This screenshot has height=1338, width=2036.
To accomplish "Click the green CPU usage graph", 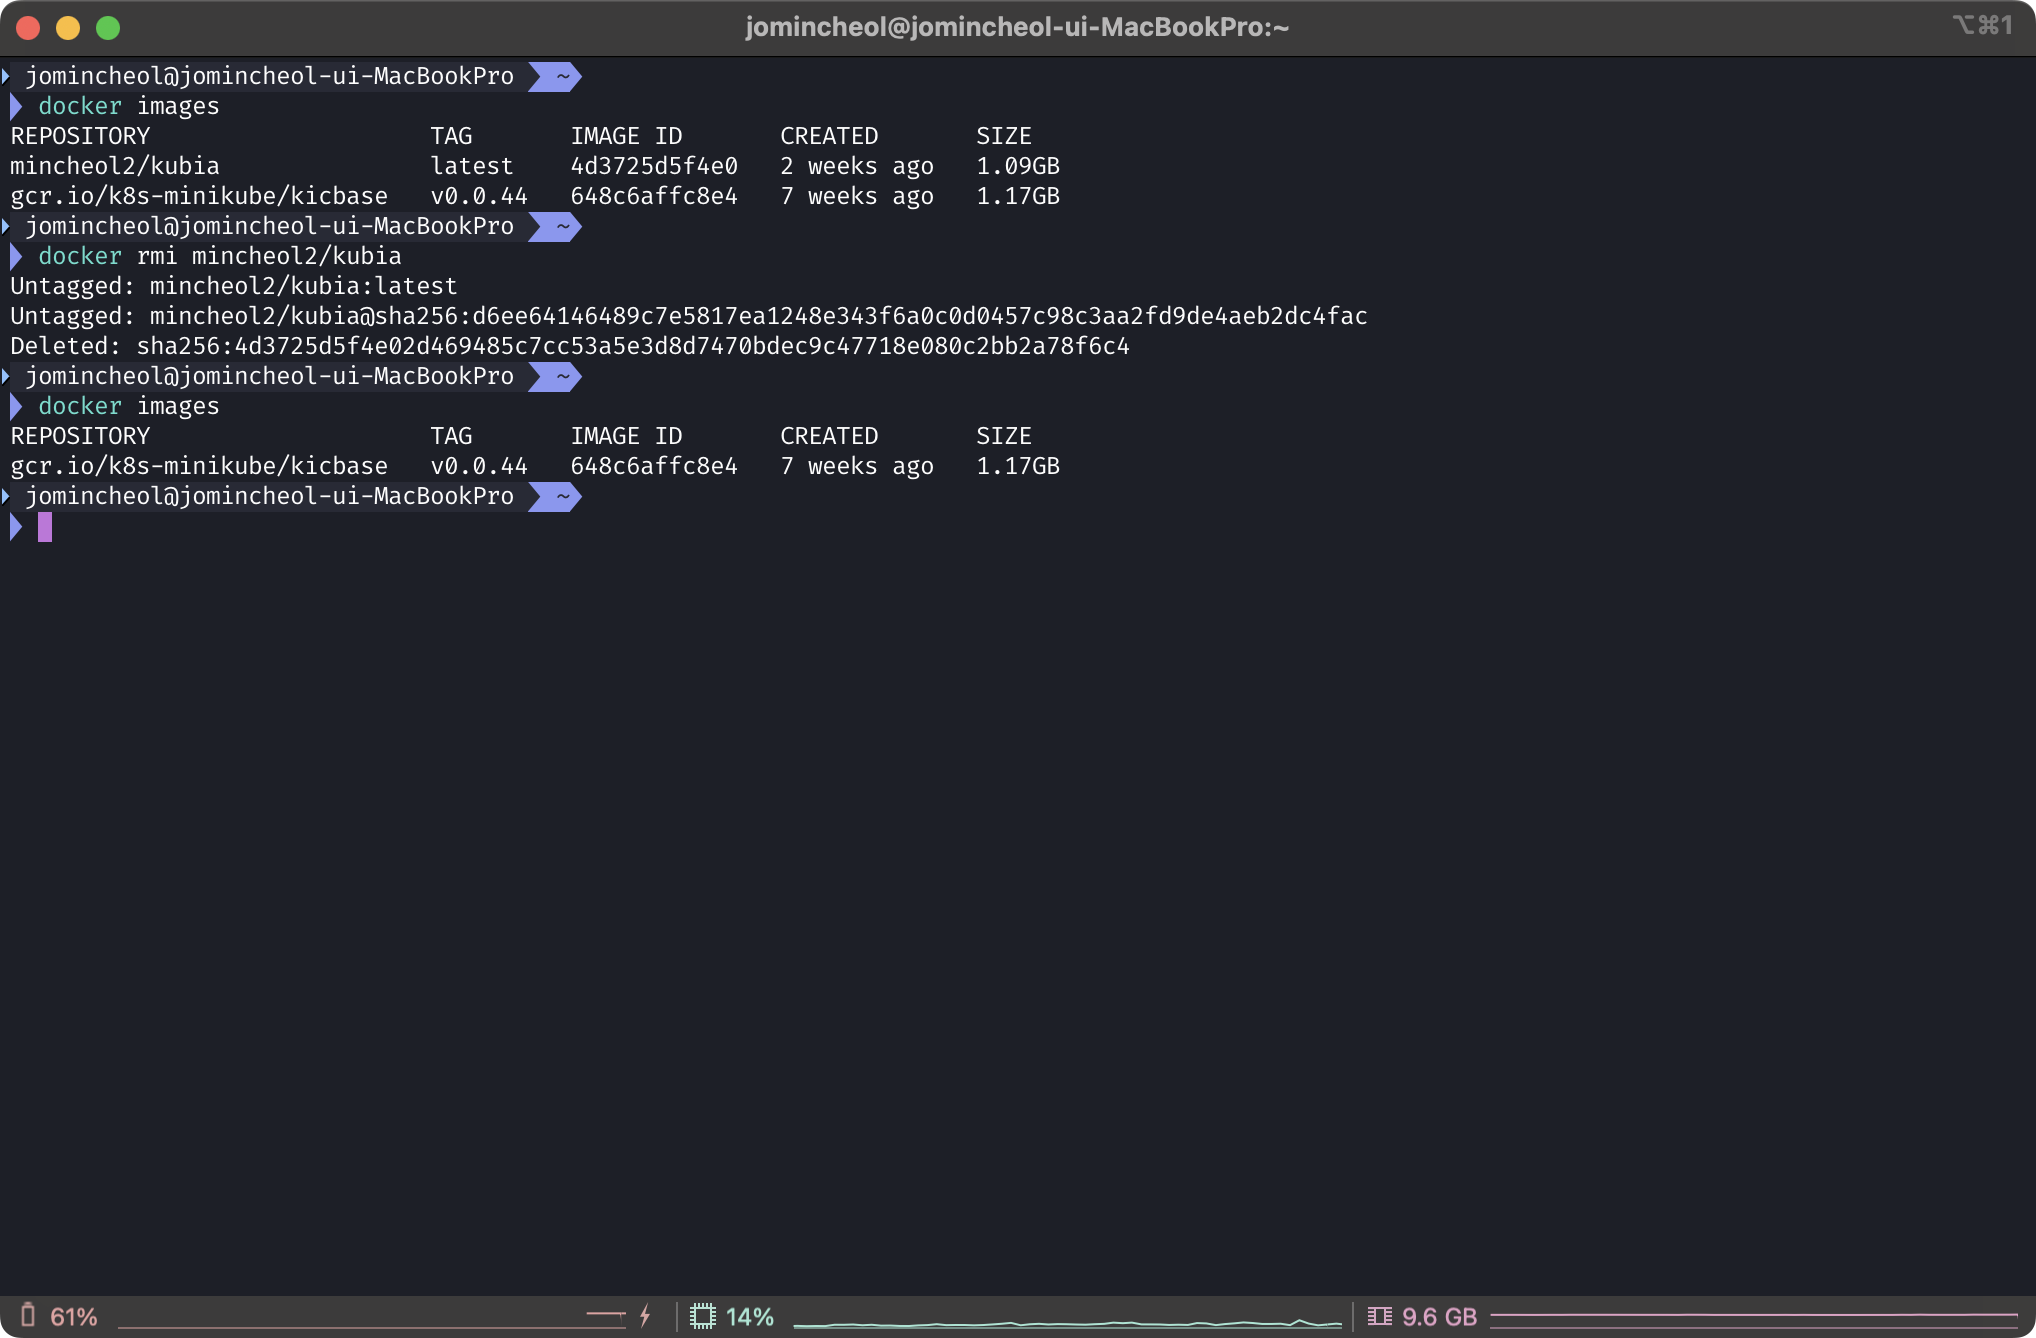I will point(1066,1323).
